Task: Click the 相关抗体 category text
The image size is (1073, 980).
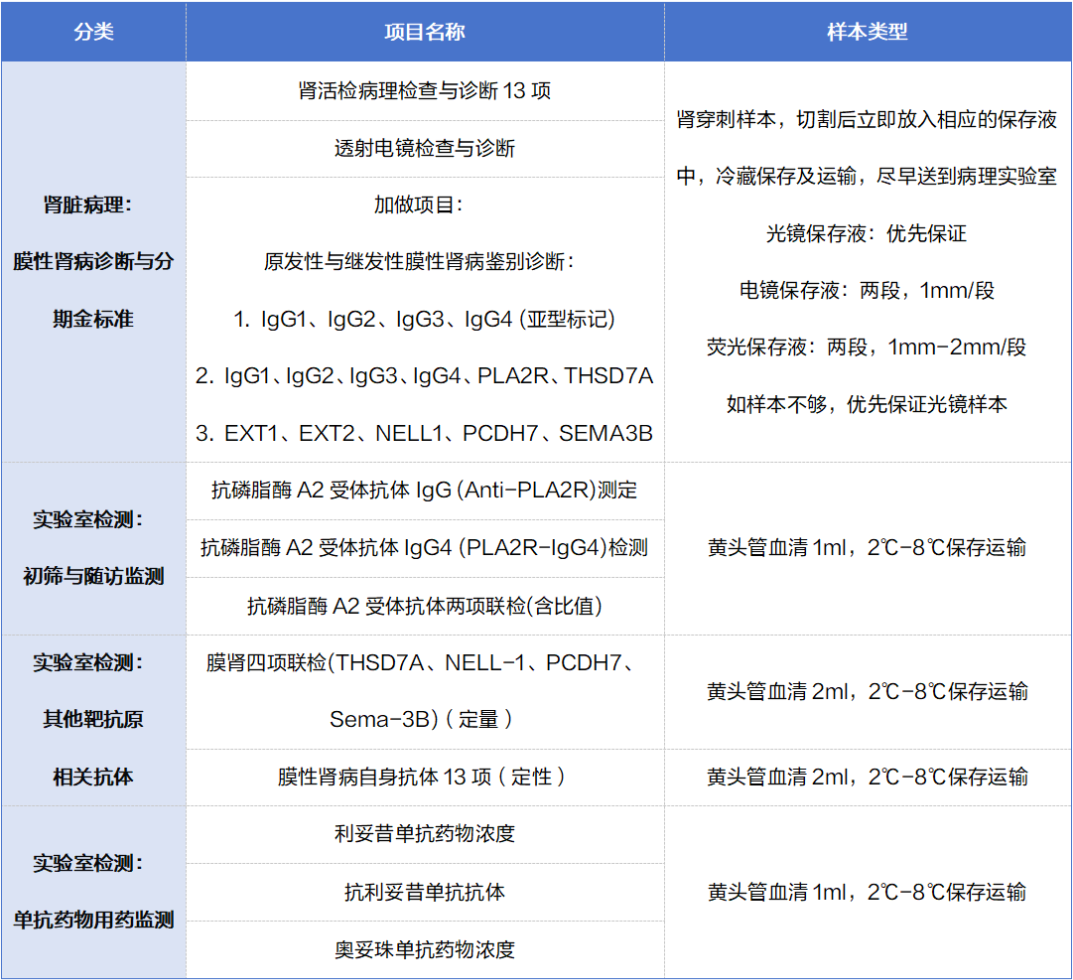Action: (x=94, y=777)
